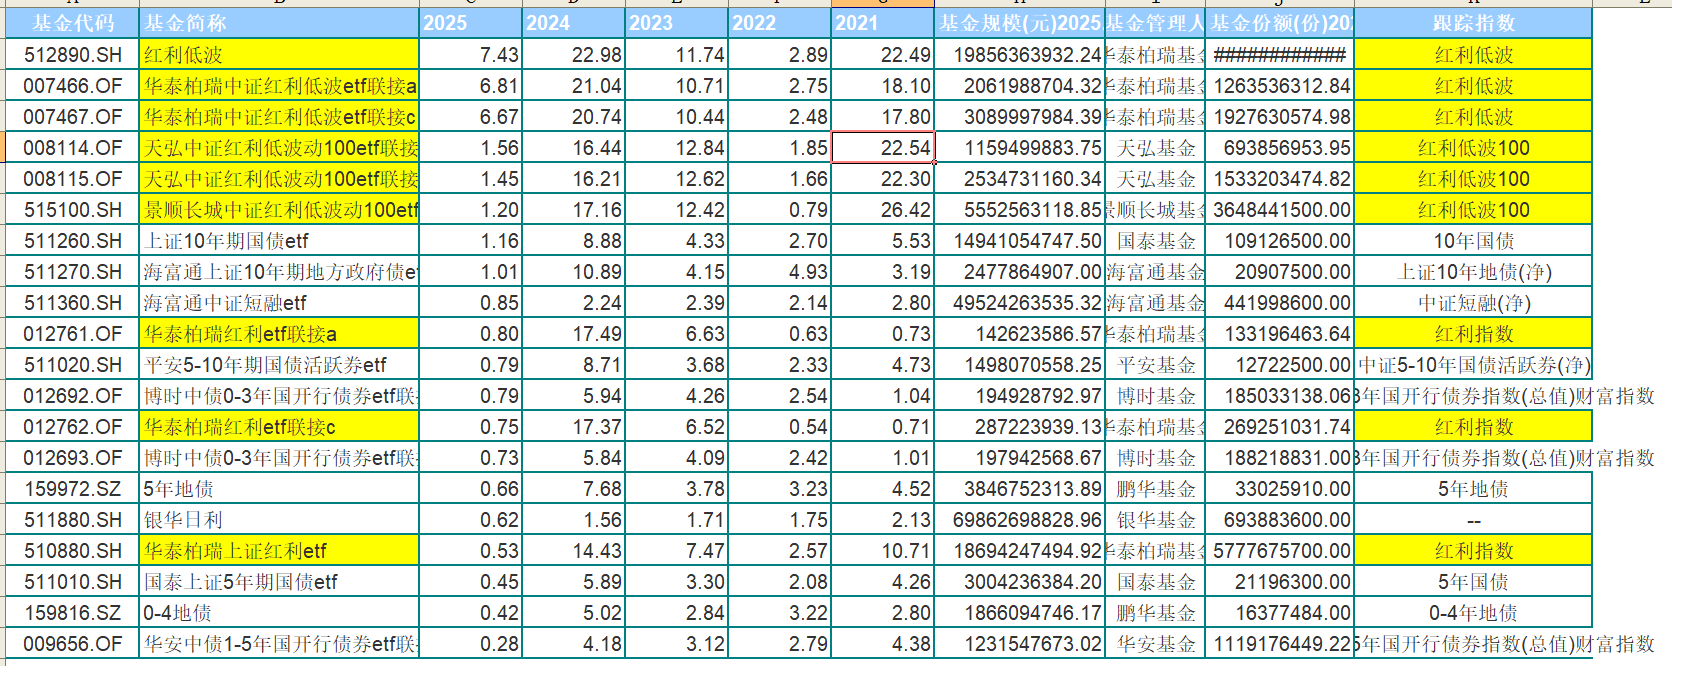Click fund code 009656.OF
This screenshot has width=1687, height=680.
[72, 644]
